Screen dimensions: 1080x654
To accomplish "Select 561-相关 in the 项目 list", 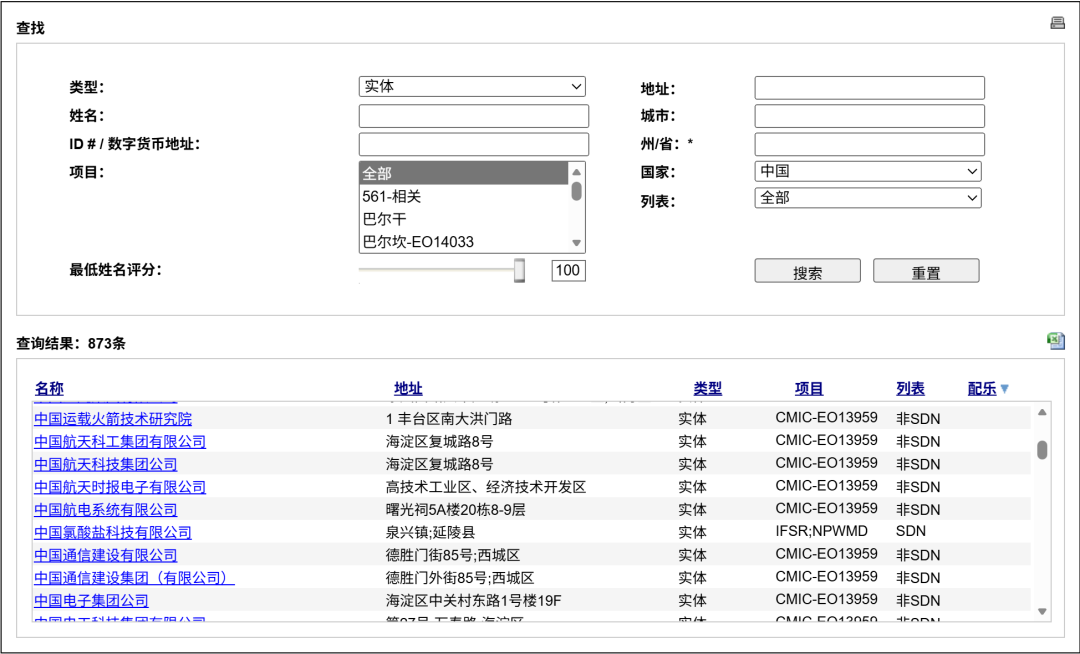I will (463, 197).
